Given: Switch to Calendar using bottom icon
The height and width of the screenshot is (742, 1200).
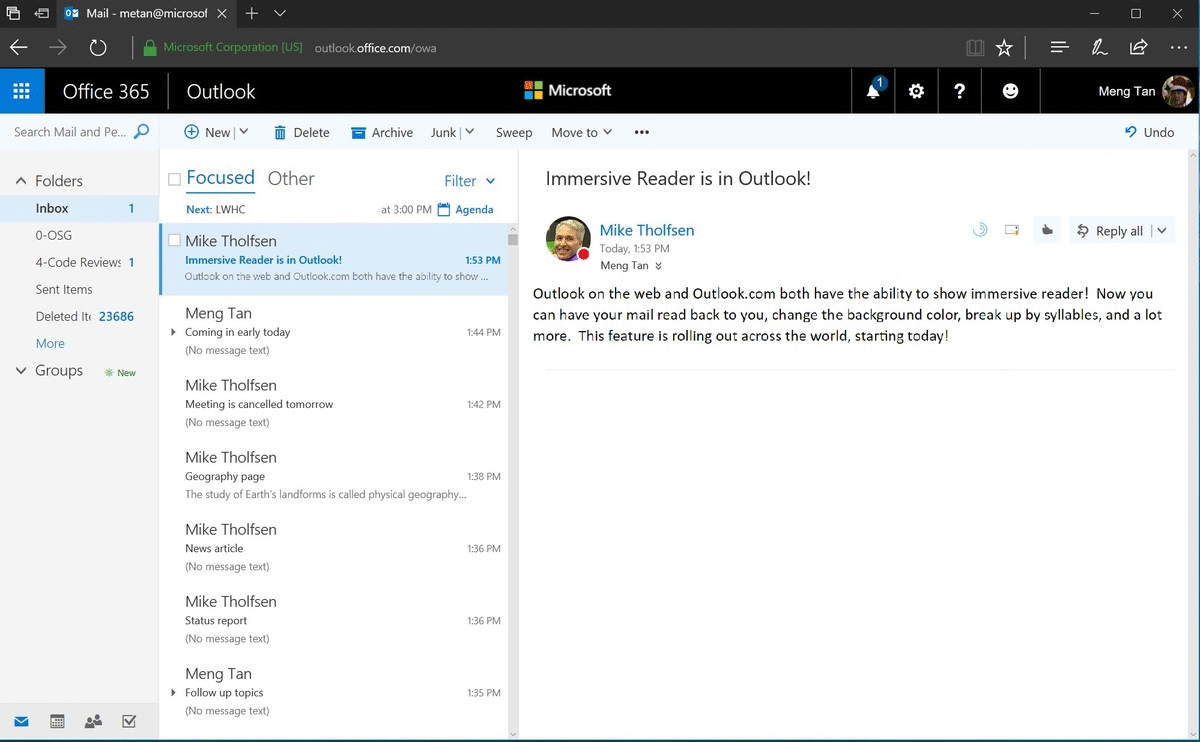Looking at the screenshot, I should tap(57, 721).
